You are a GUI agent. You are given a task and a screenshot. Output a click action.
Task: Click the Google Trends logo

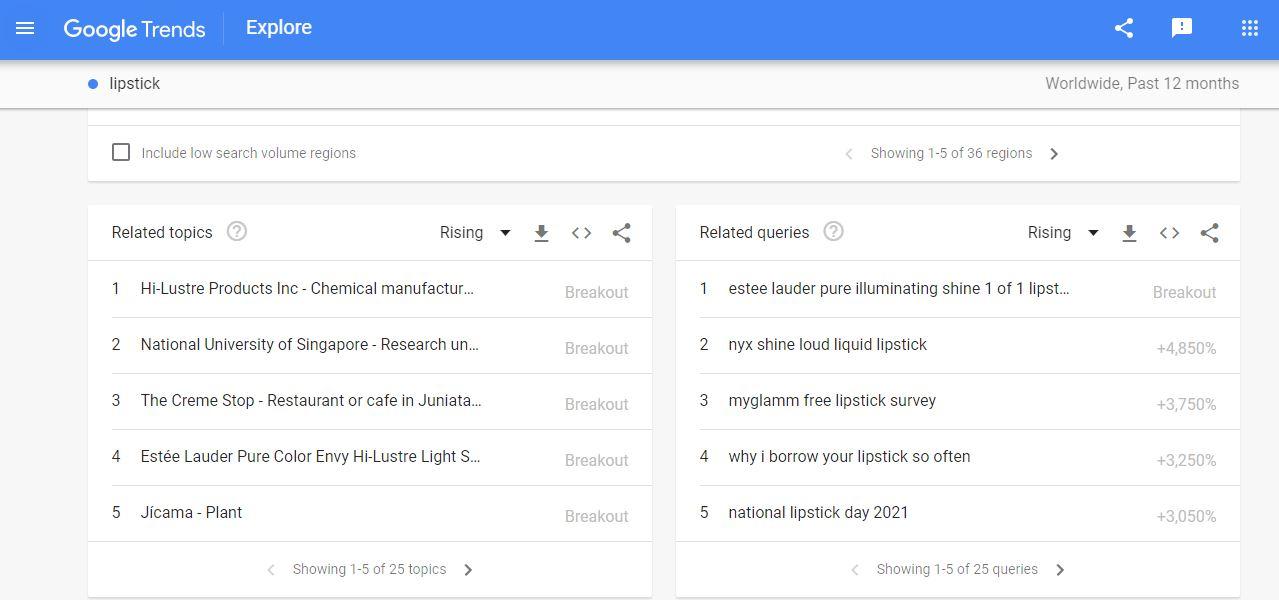[134, 29]
